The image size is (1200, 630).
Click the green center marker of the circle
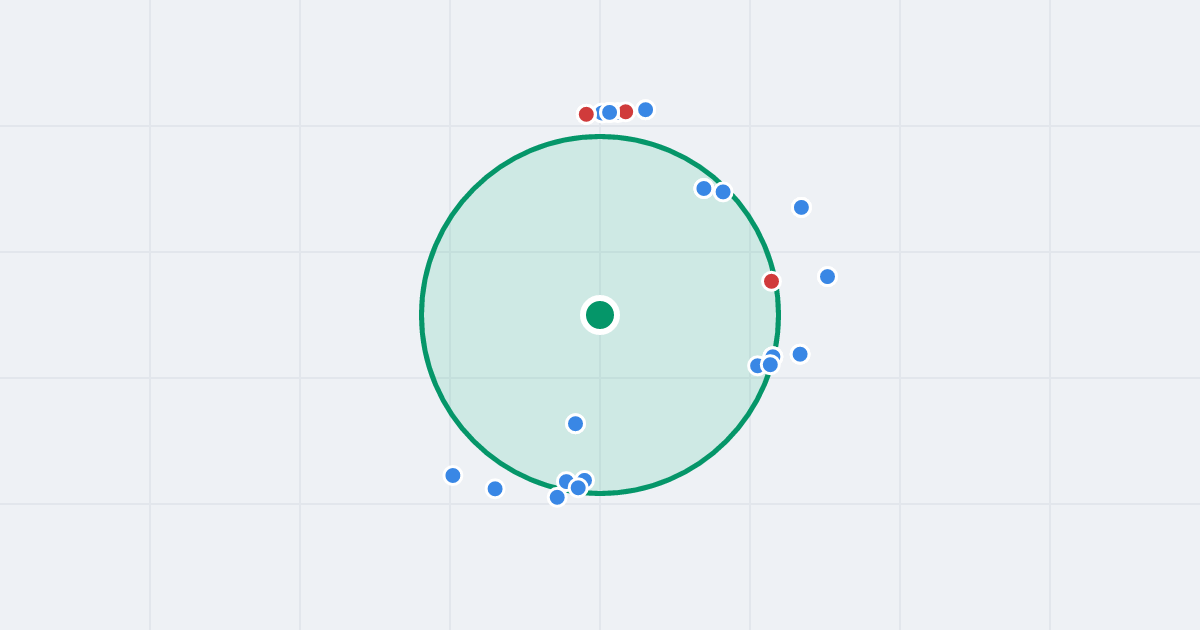coord(600,315)
